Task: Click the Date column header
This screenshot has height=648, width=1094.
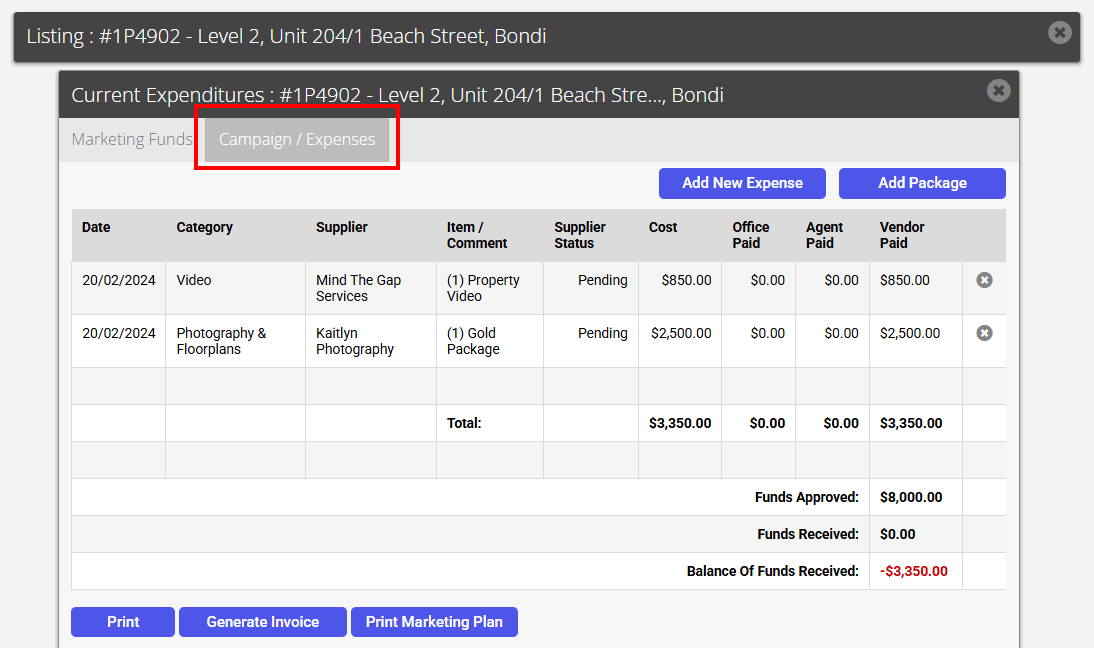Action: coord(96,227)
